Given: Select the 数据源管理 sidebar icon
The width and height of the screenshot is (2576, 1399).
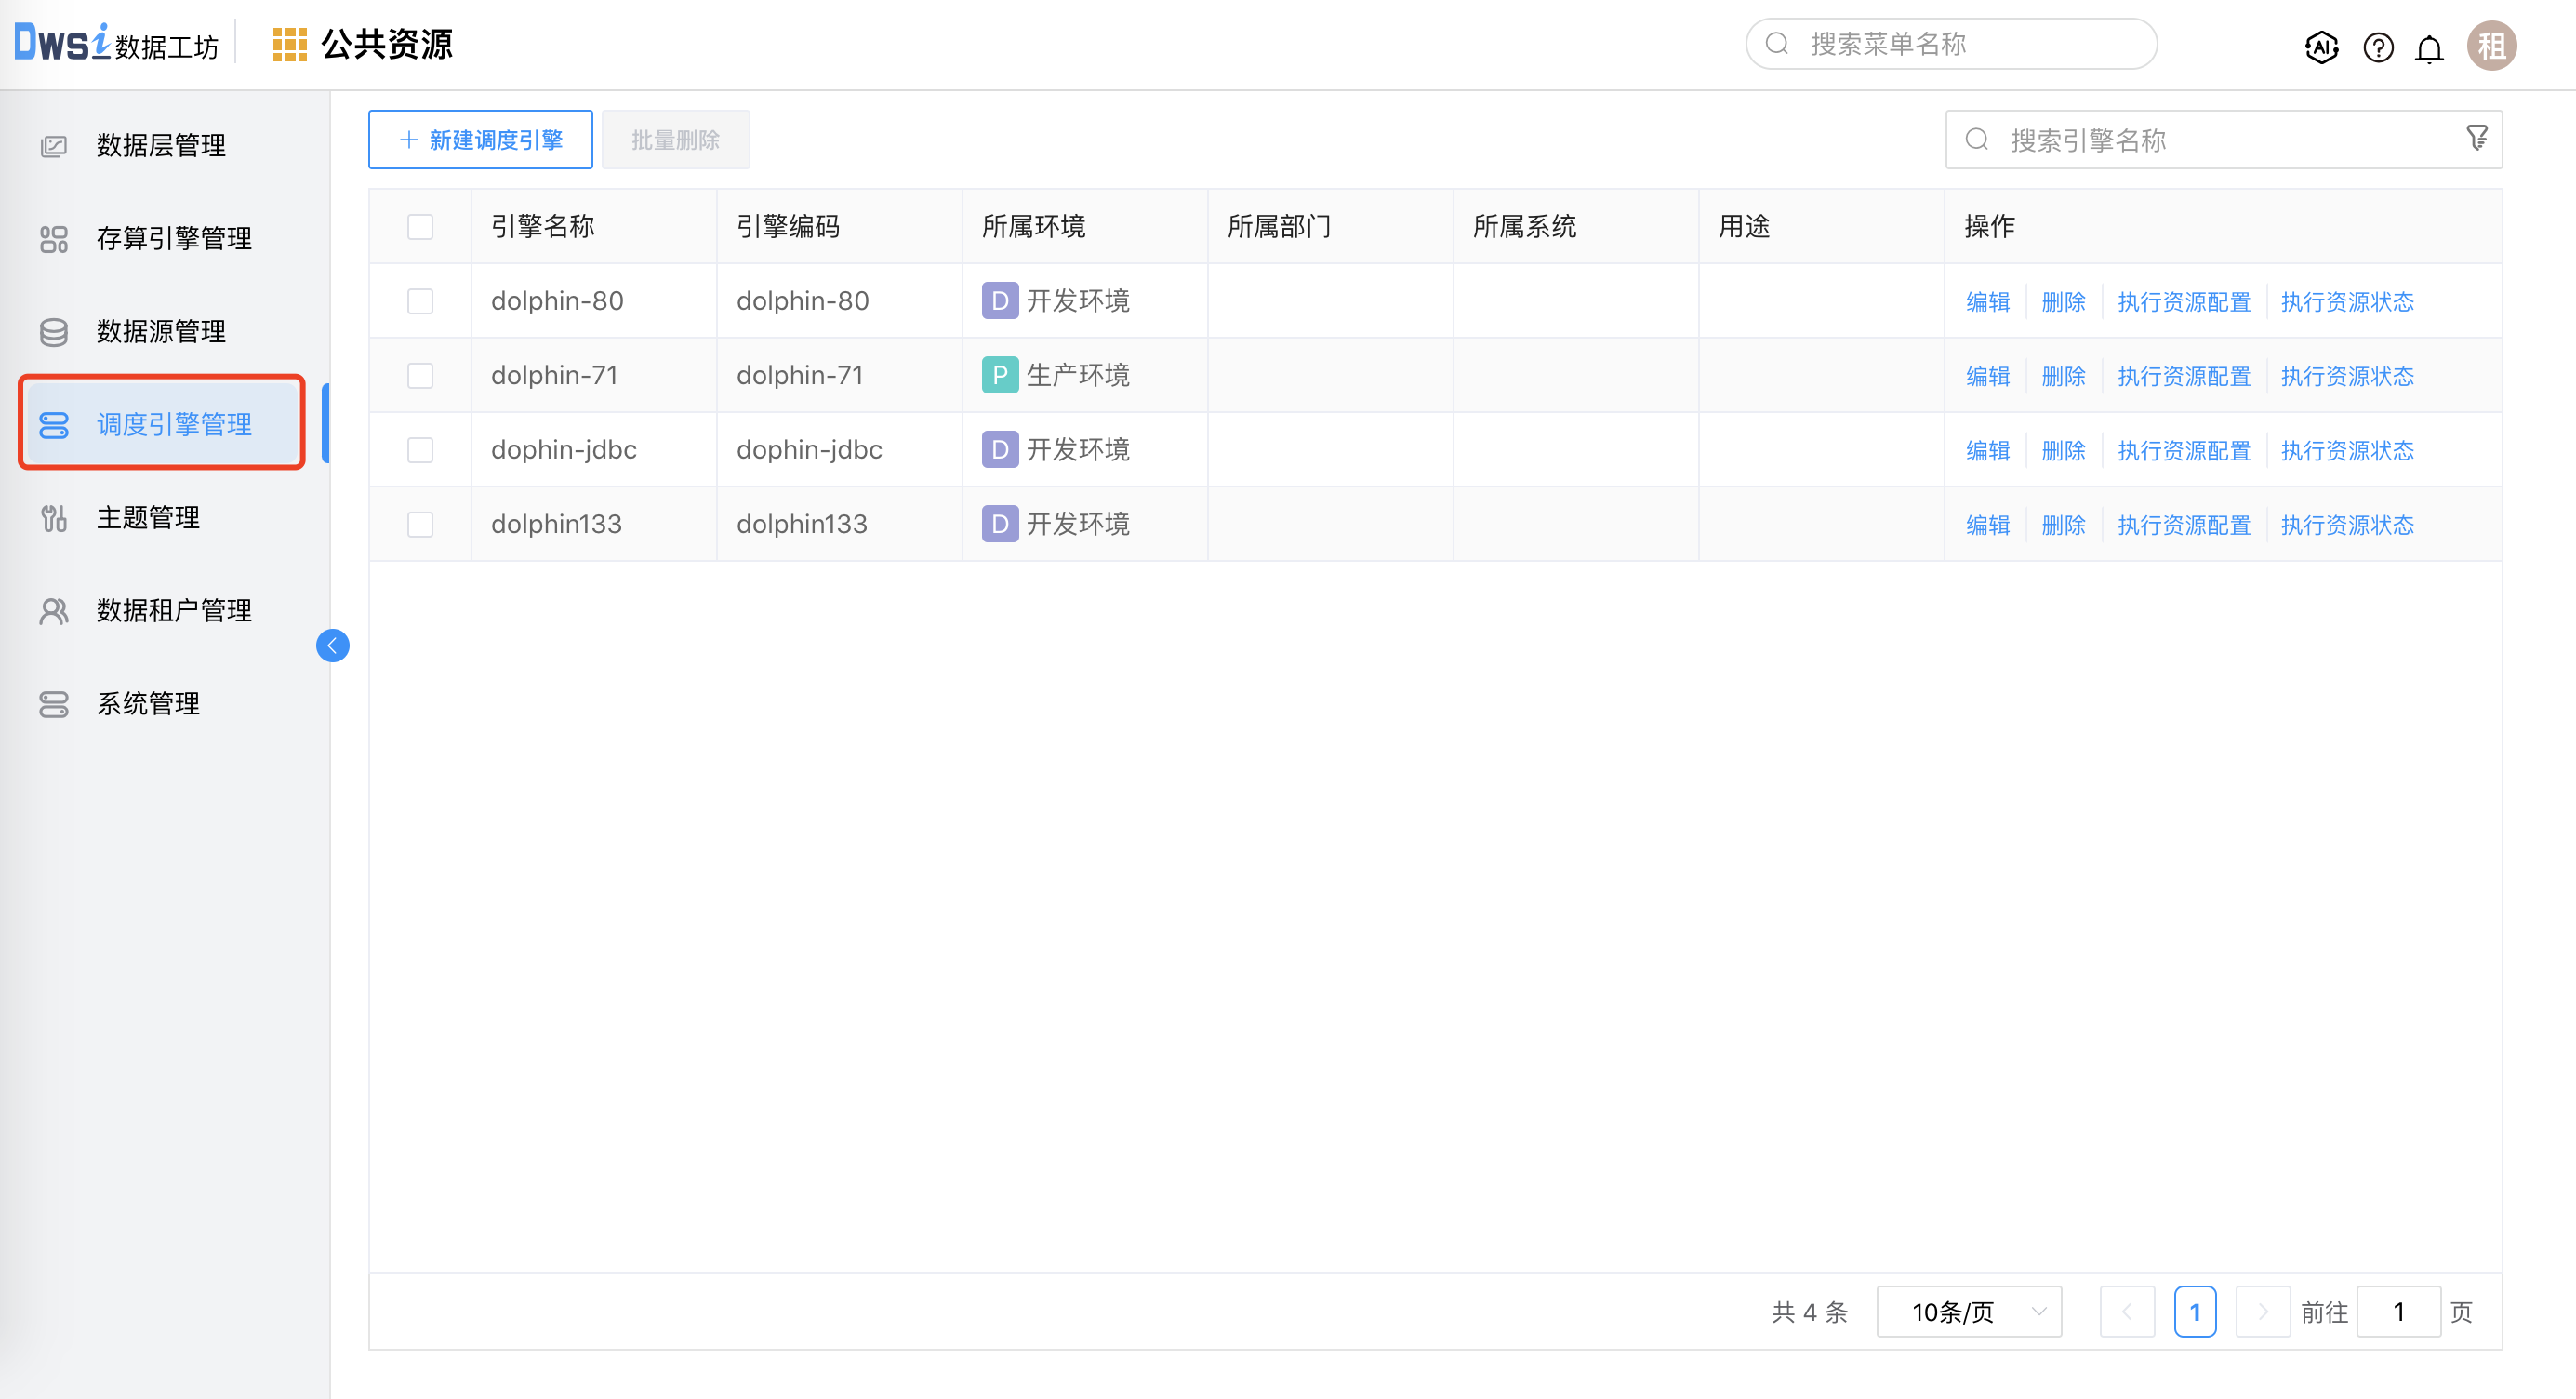Looking at the screenshot, I should 53,331.
